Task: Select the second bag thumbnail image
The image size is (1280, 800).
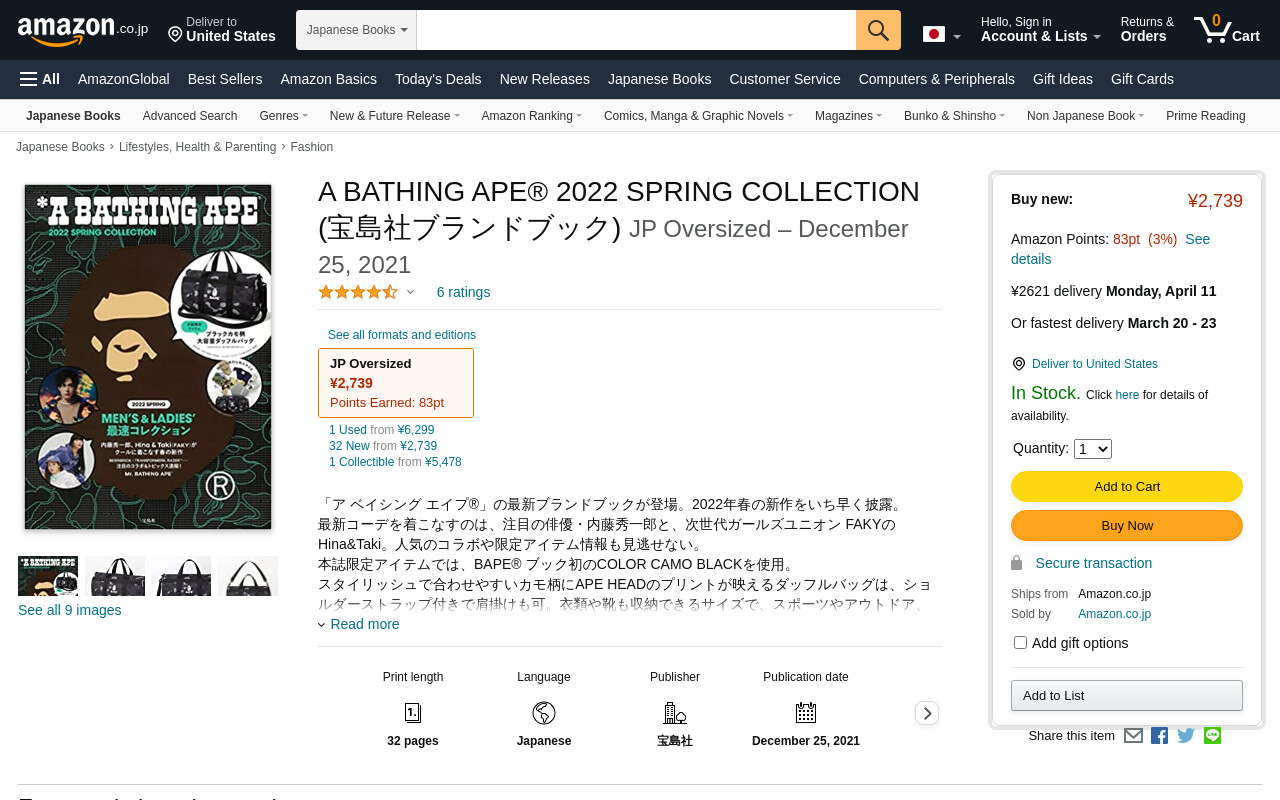Action: point(115,576)
